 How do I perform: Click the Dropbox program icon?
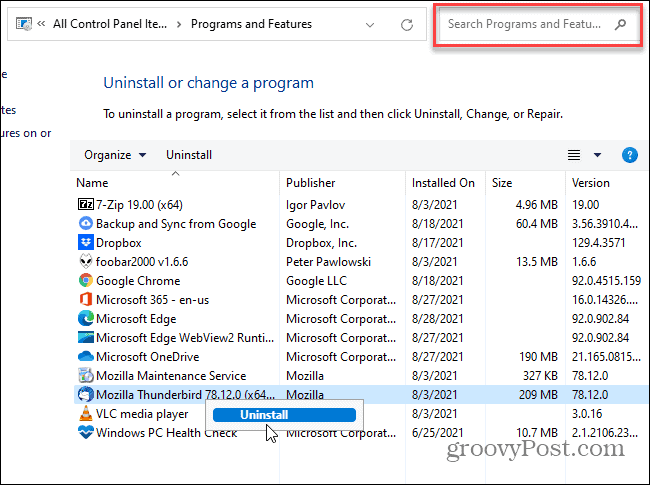click(86, 242)
